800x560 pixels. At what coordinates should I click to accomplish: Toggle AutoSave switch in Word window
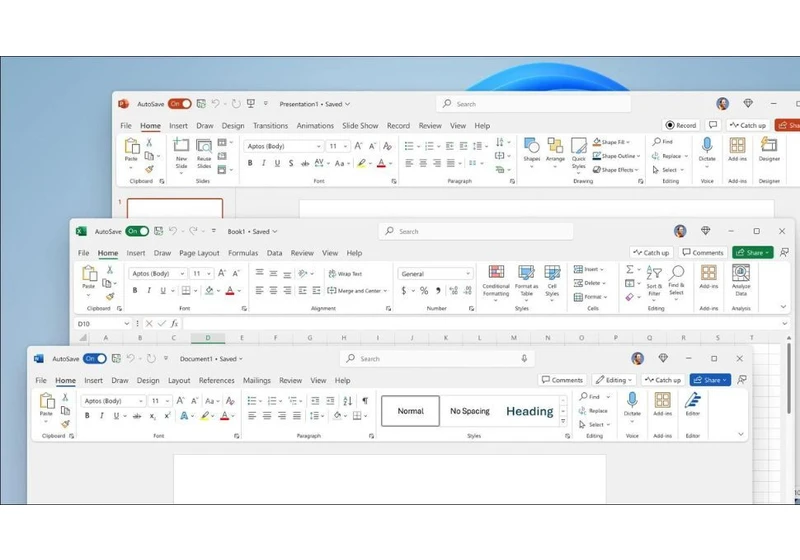[x=95, y=359]
